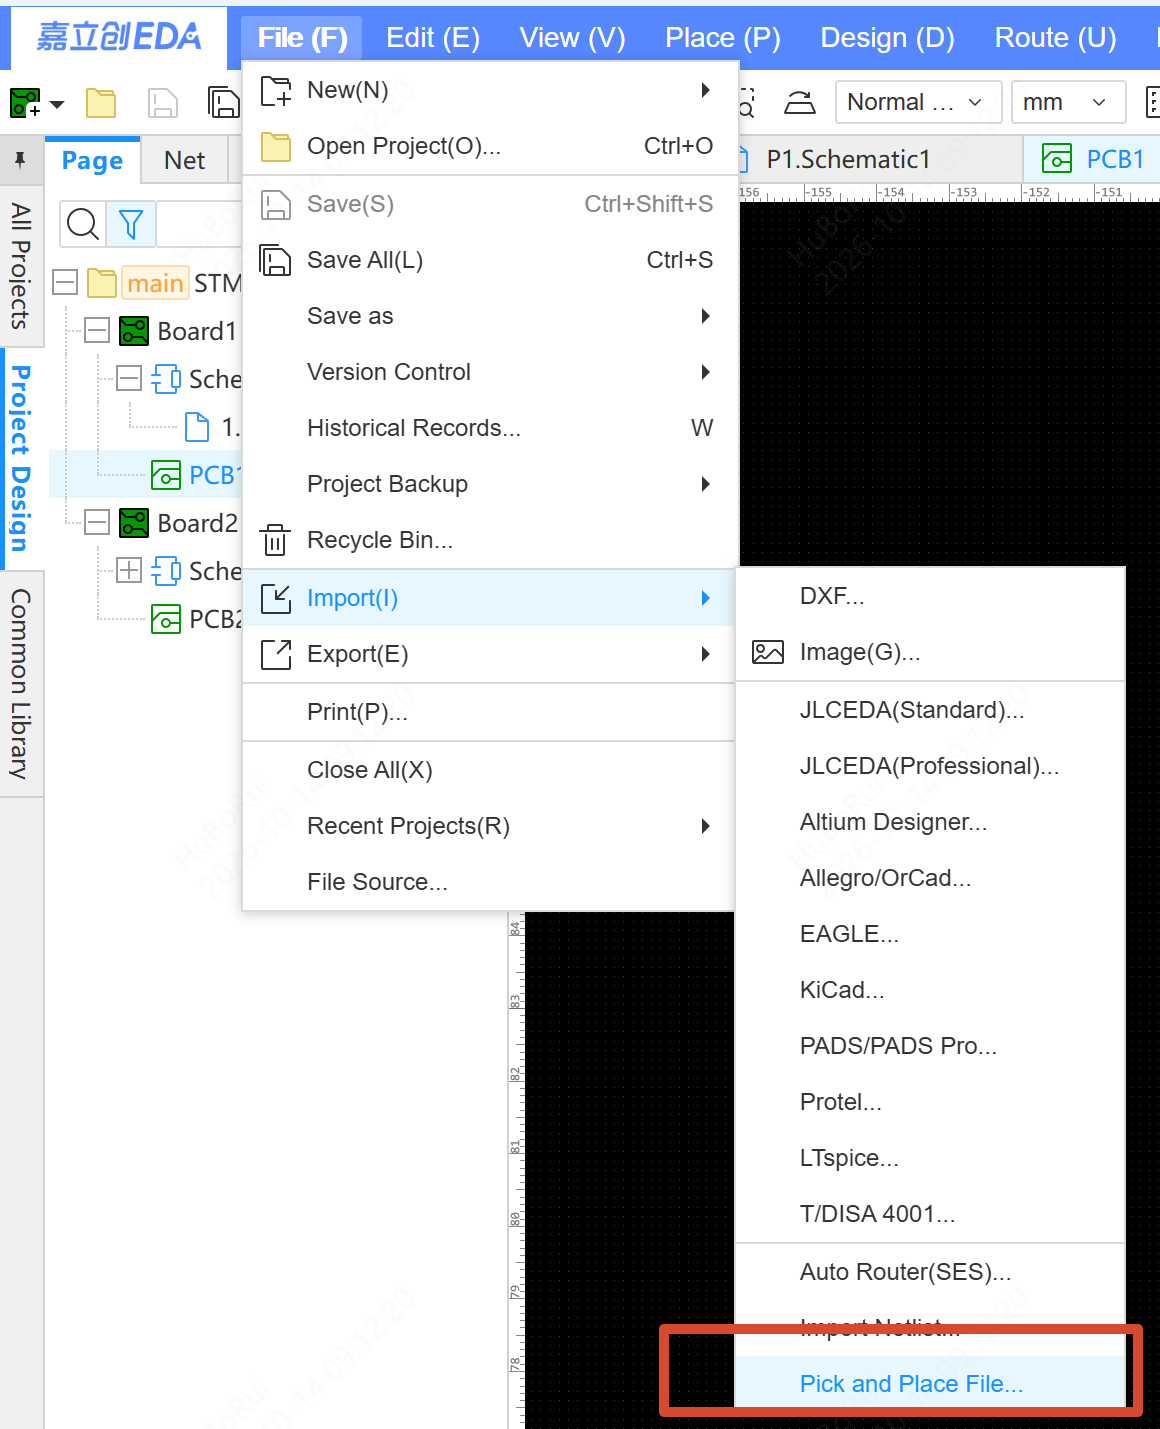Pin the left panel with pushpin icon
1160x1429 pixels.
point(20,160)
